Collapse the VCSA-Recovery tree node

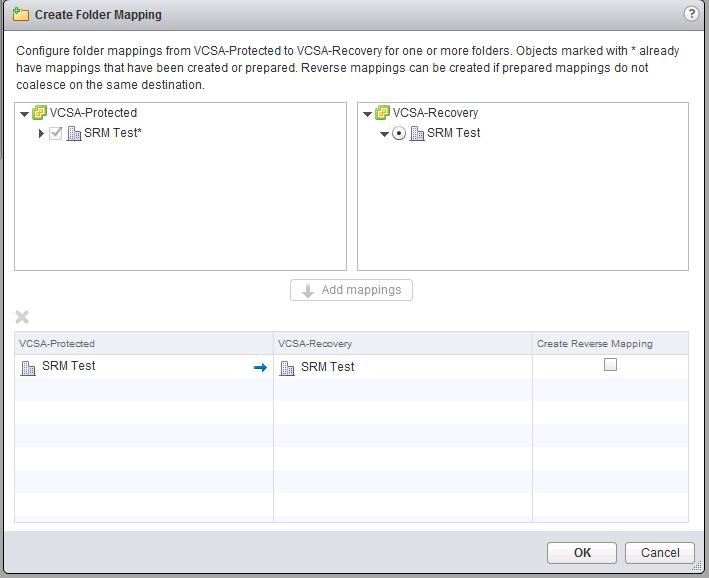(x=368, y=114)
